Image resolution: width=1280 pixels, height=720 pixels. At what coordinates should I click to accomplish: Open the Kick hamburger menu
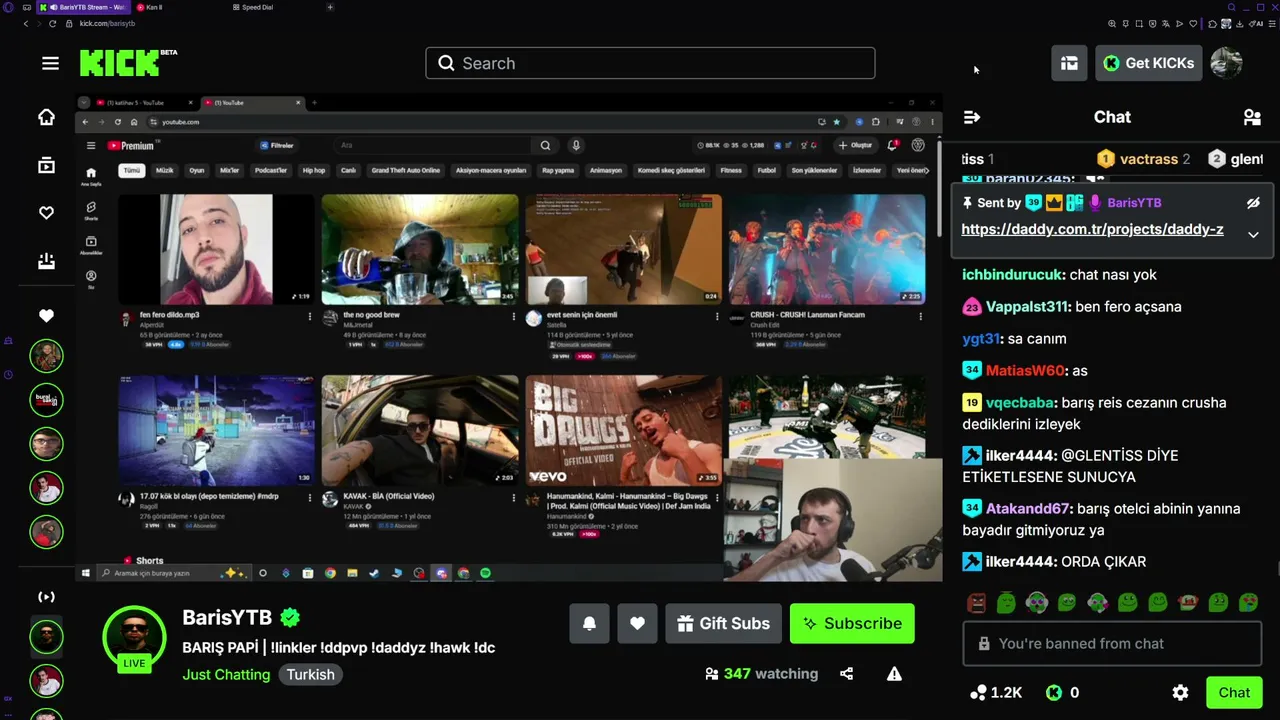(50, 63)
